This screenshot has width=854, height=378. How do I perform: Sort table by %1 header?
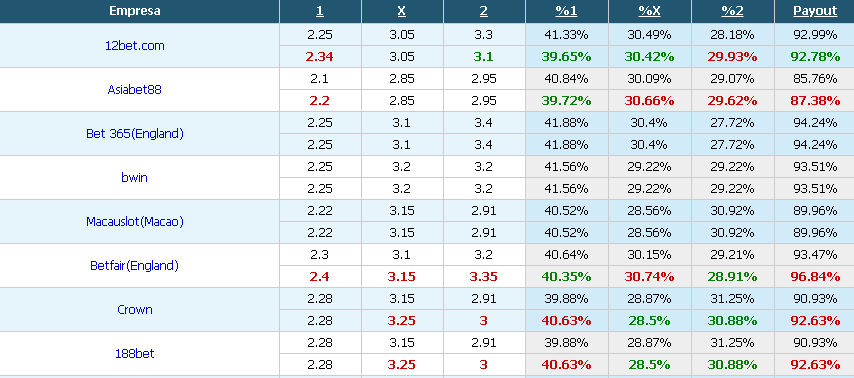coord(566,11)
